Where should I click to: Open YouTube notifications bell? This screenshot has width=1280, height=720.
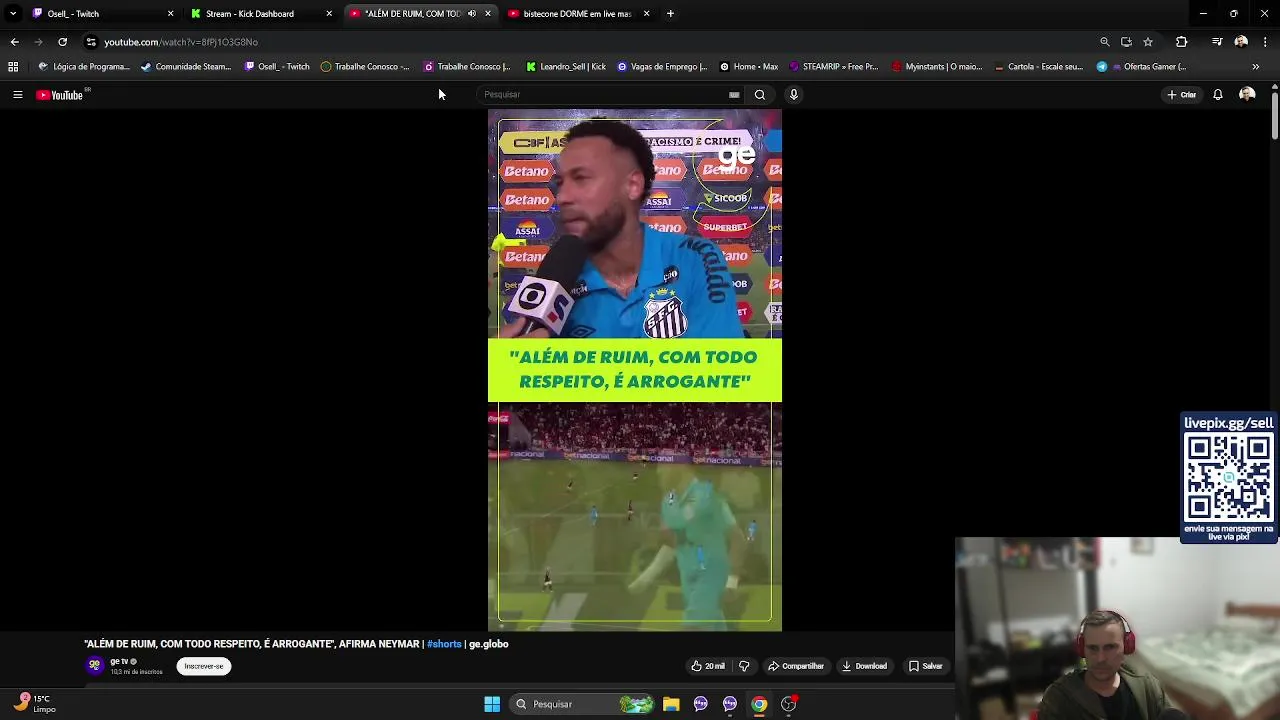pos(1218,95)
